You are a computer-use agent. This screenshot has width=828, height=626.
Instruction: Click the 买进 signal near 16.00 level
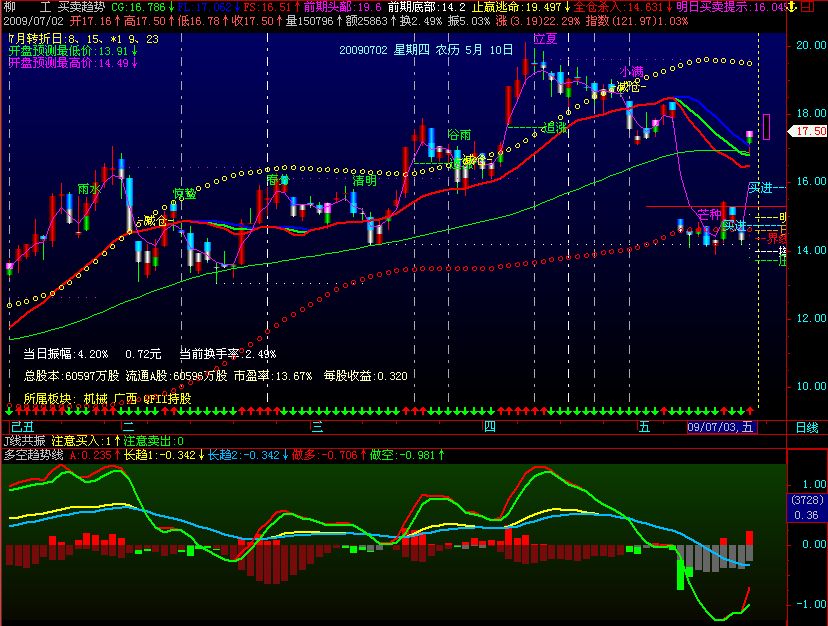[x=760, y=188]
